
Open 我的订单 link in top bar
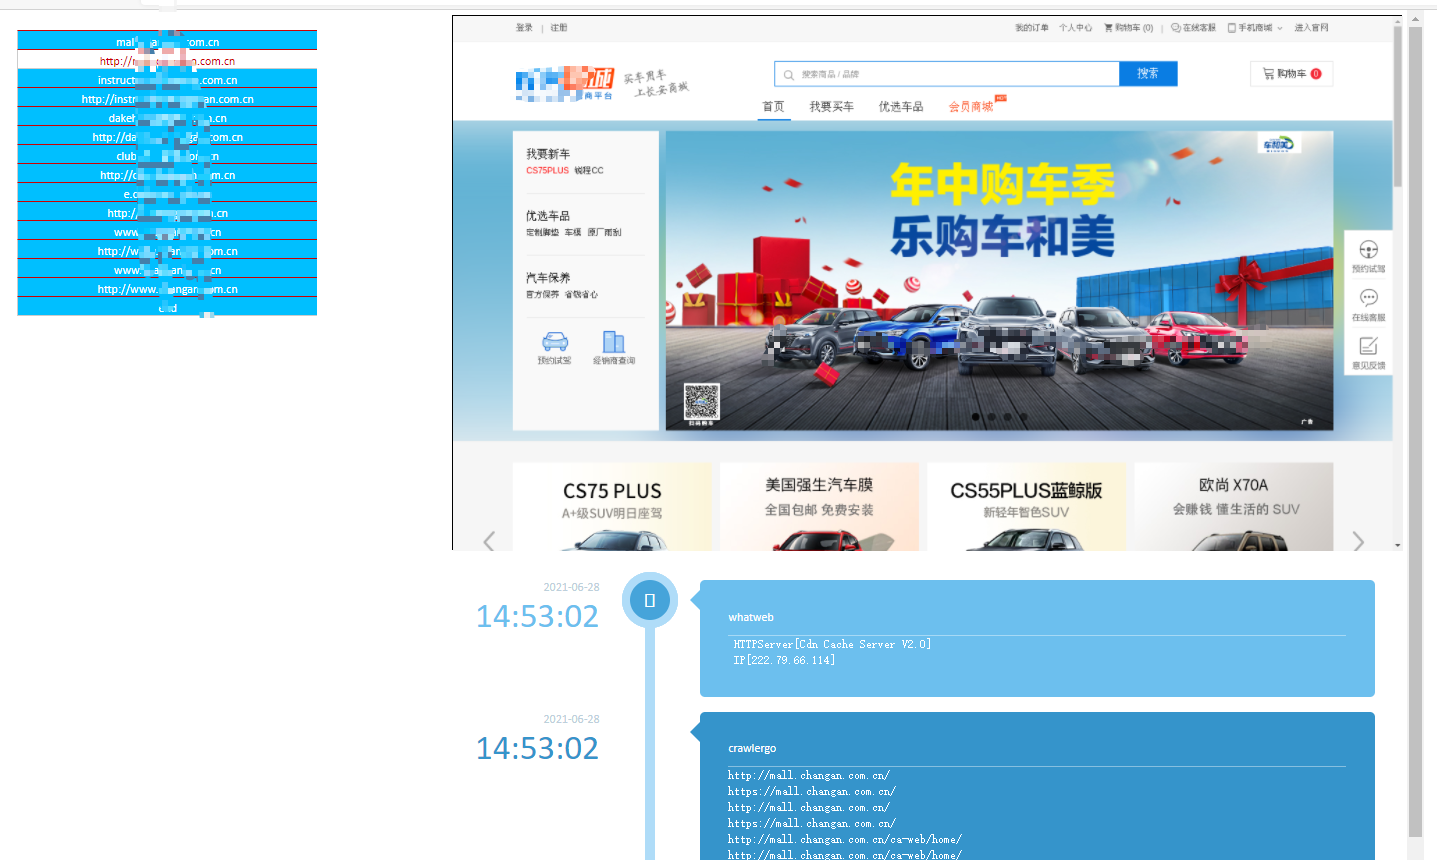coord(1032,28)
